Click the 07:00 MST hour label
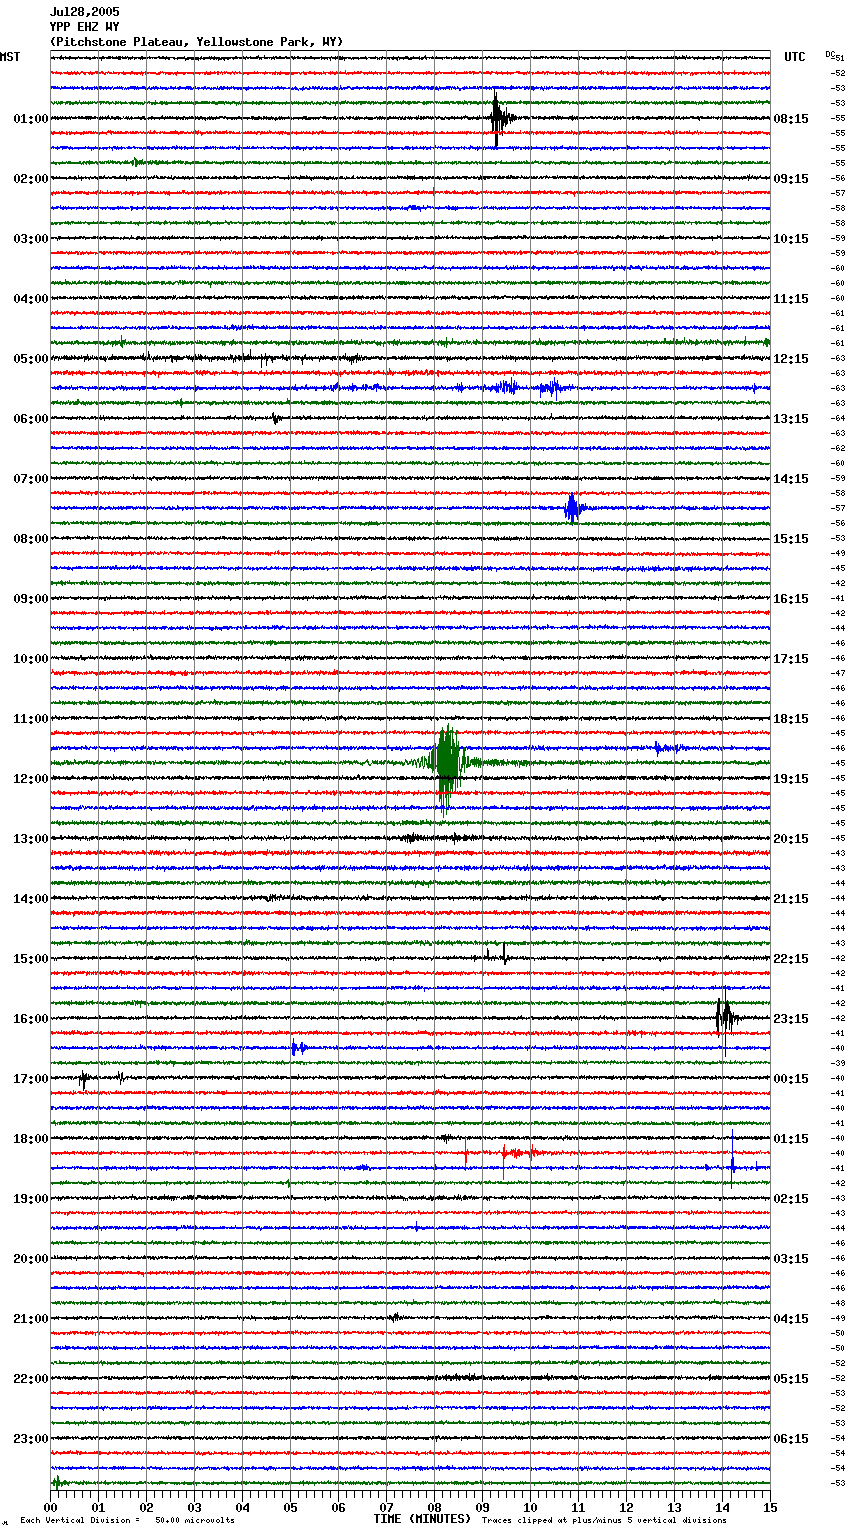Image resolution: width=850 pixels, height=1534 pixels. (x=31, y=479)
